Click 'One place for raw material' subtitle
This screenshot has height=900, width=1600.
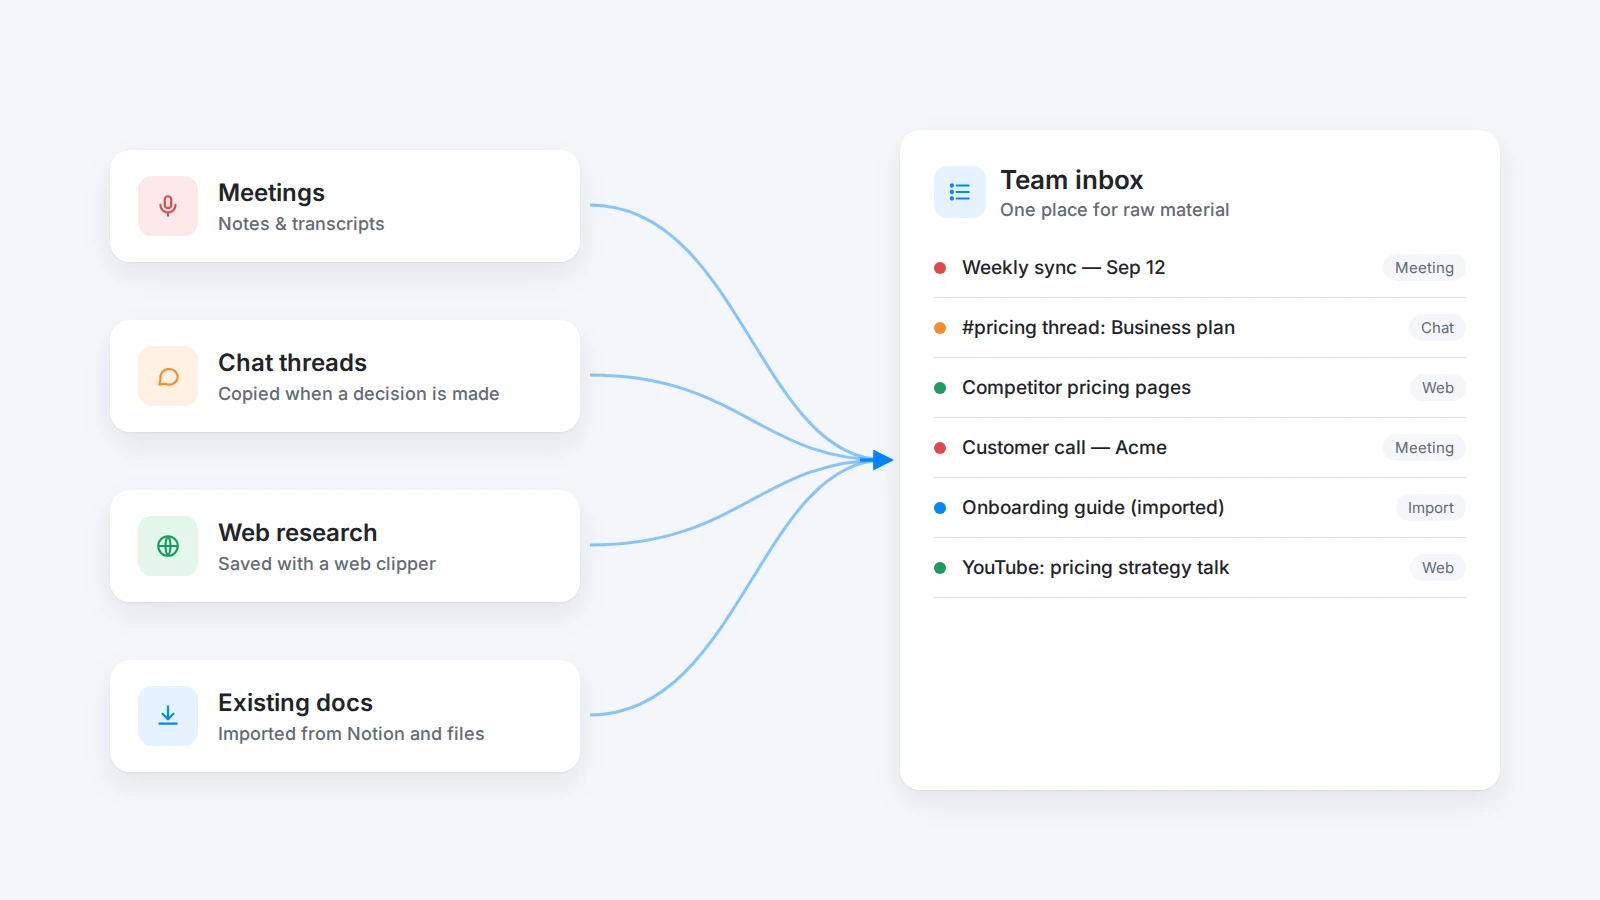(x=1114, y=210)
